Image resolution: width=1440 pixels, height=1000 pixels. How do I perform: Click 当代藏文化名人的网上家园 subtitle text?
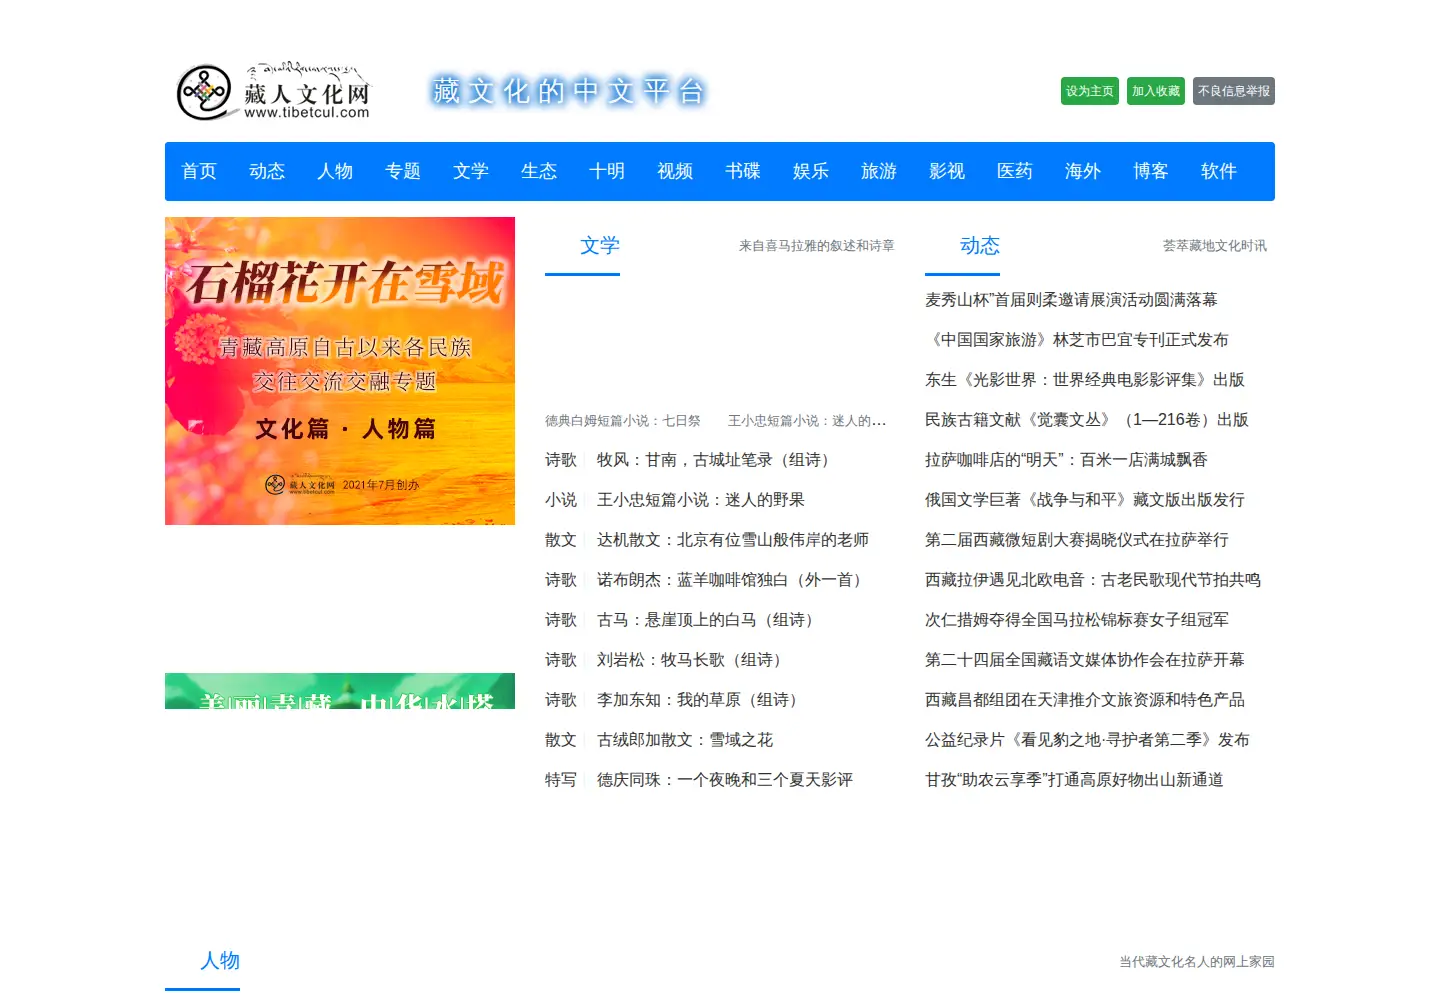1197,962
